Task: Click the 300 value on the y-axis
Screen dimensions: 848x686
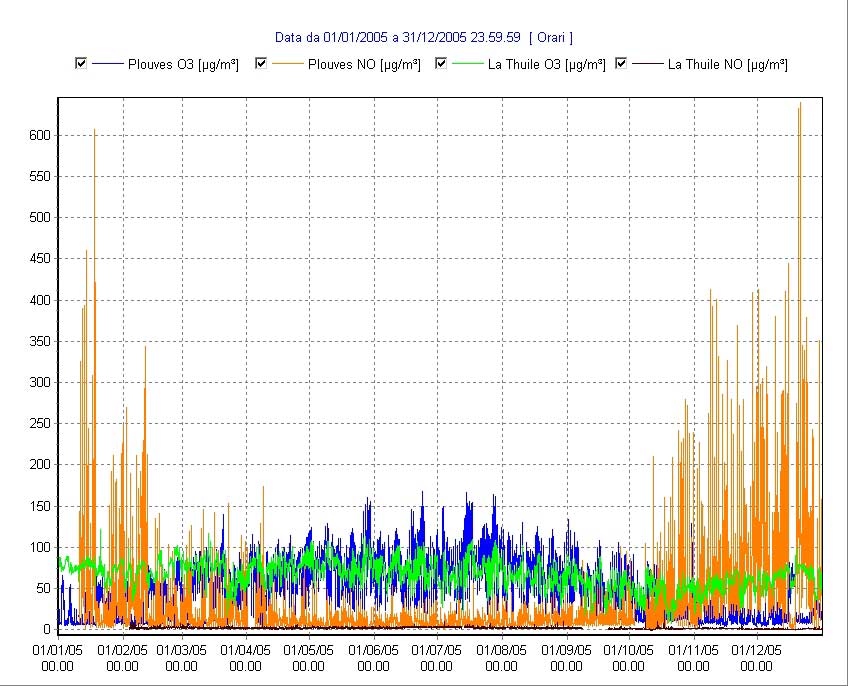Action: (39, 382)
